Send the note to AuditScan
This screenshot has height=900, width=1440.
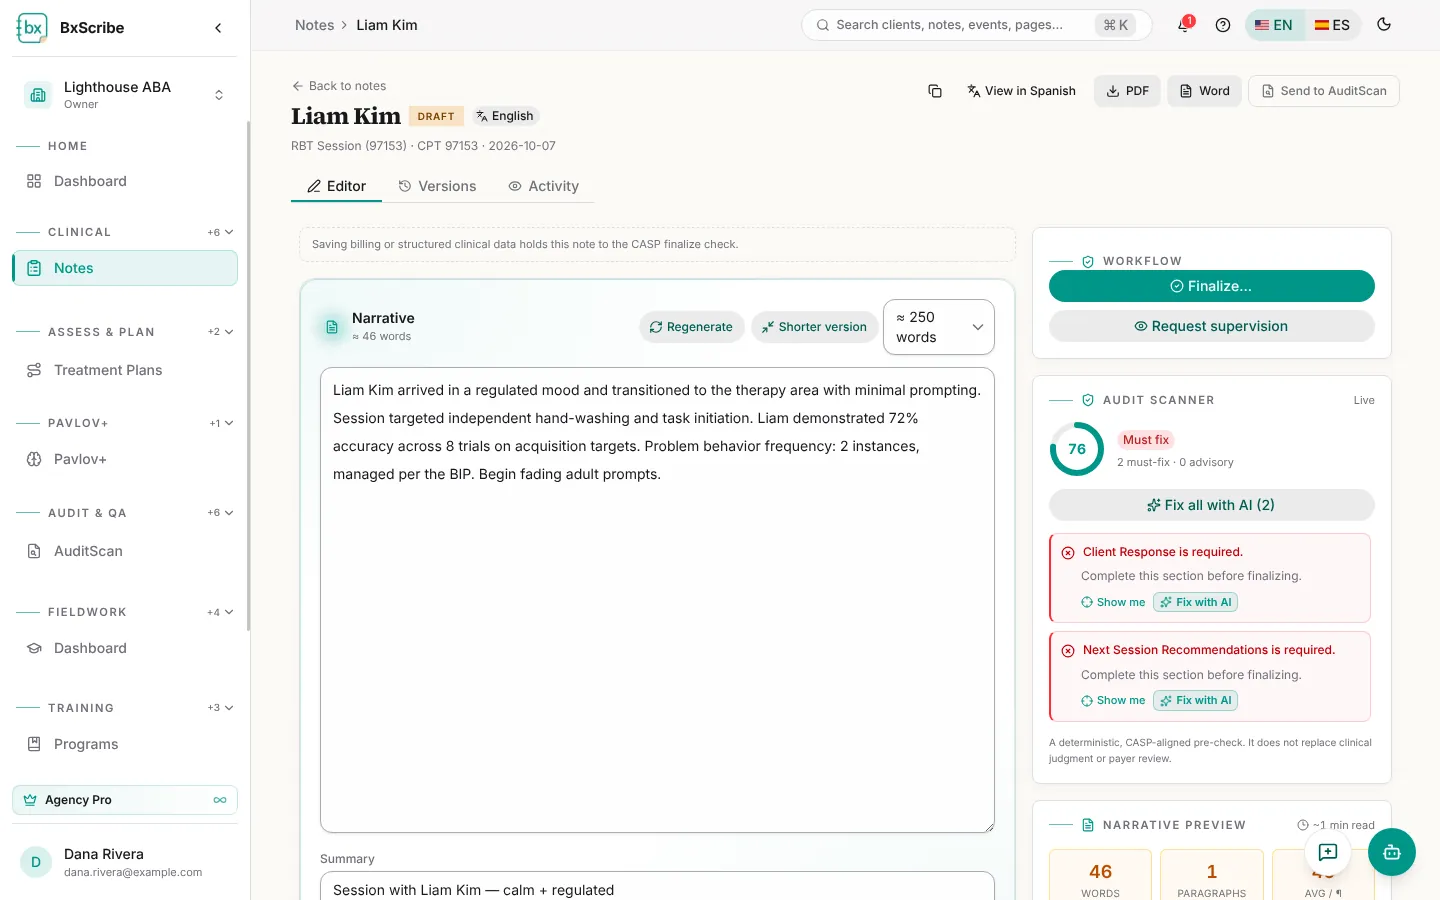coord(1324,91)
